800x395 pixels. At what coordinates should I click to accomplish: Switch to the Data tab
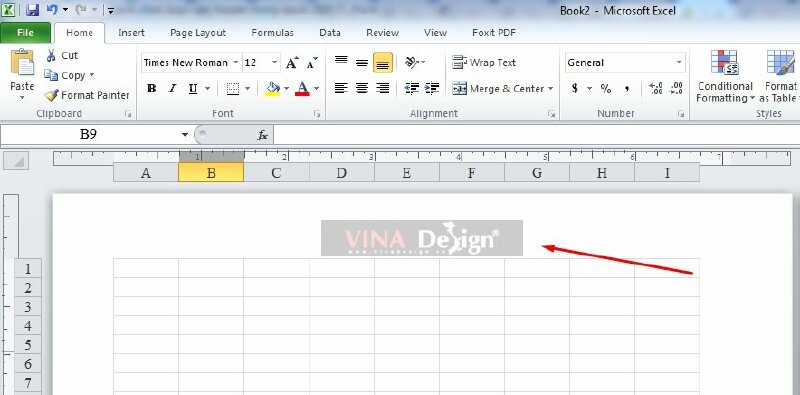[x=330, y=33]
